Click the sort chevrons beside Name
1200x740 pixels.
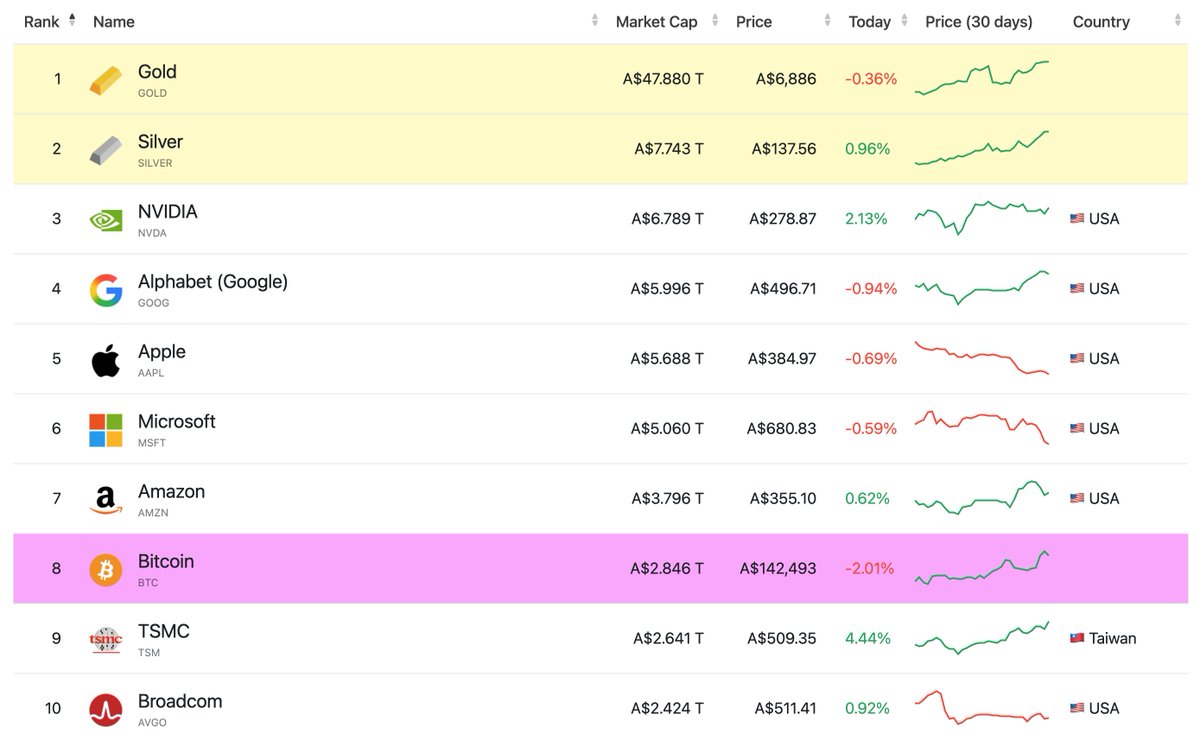tap(597, 20)
